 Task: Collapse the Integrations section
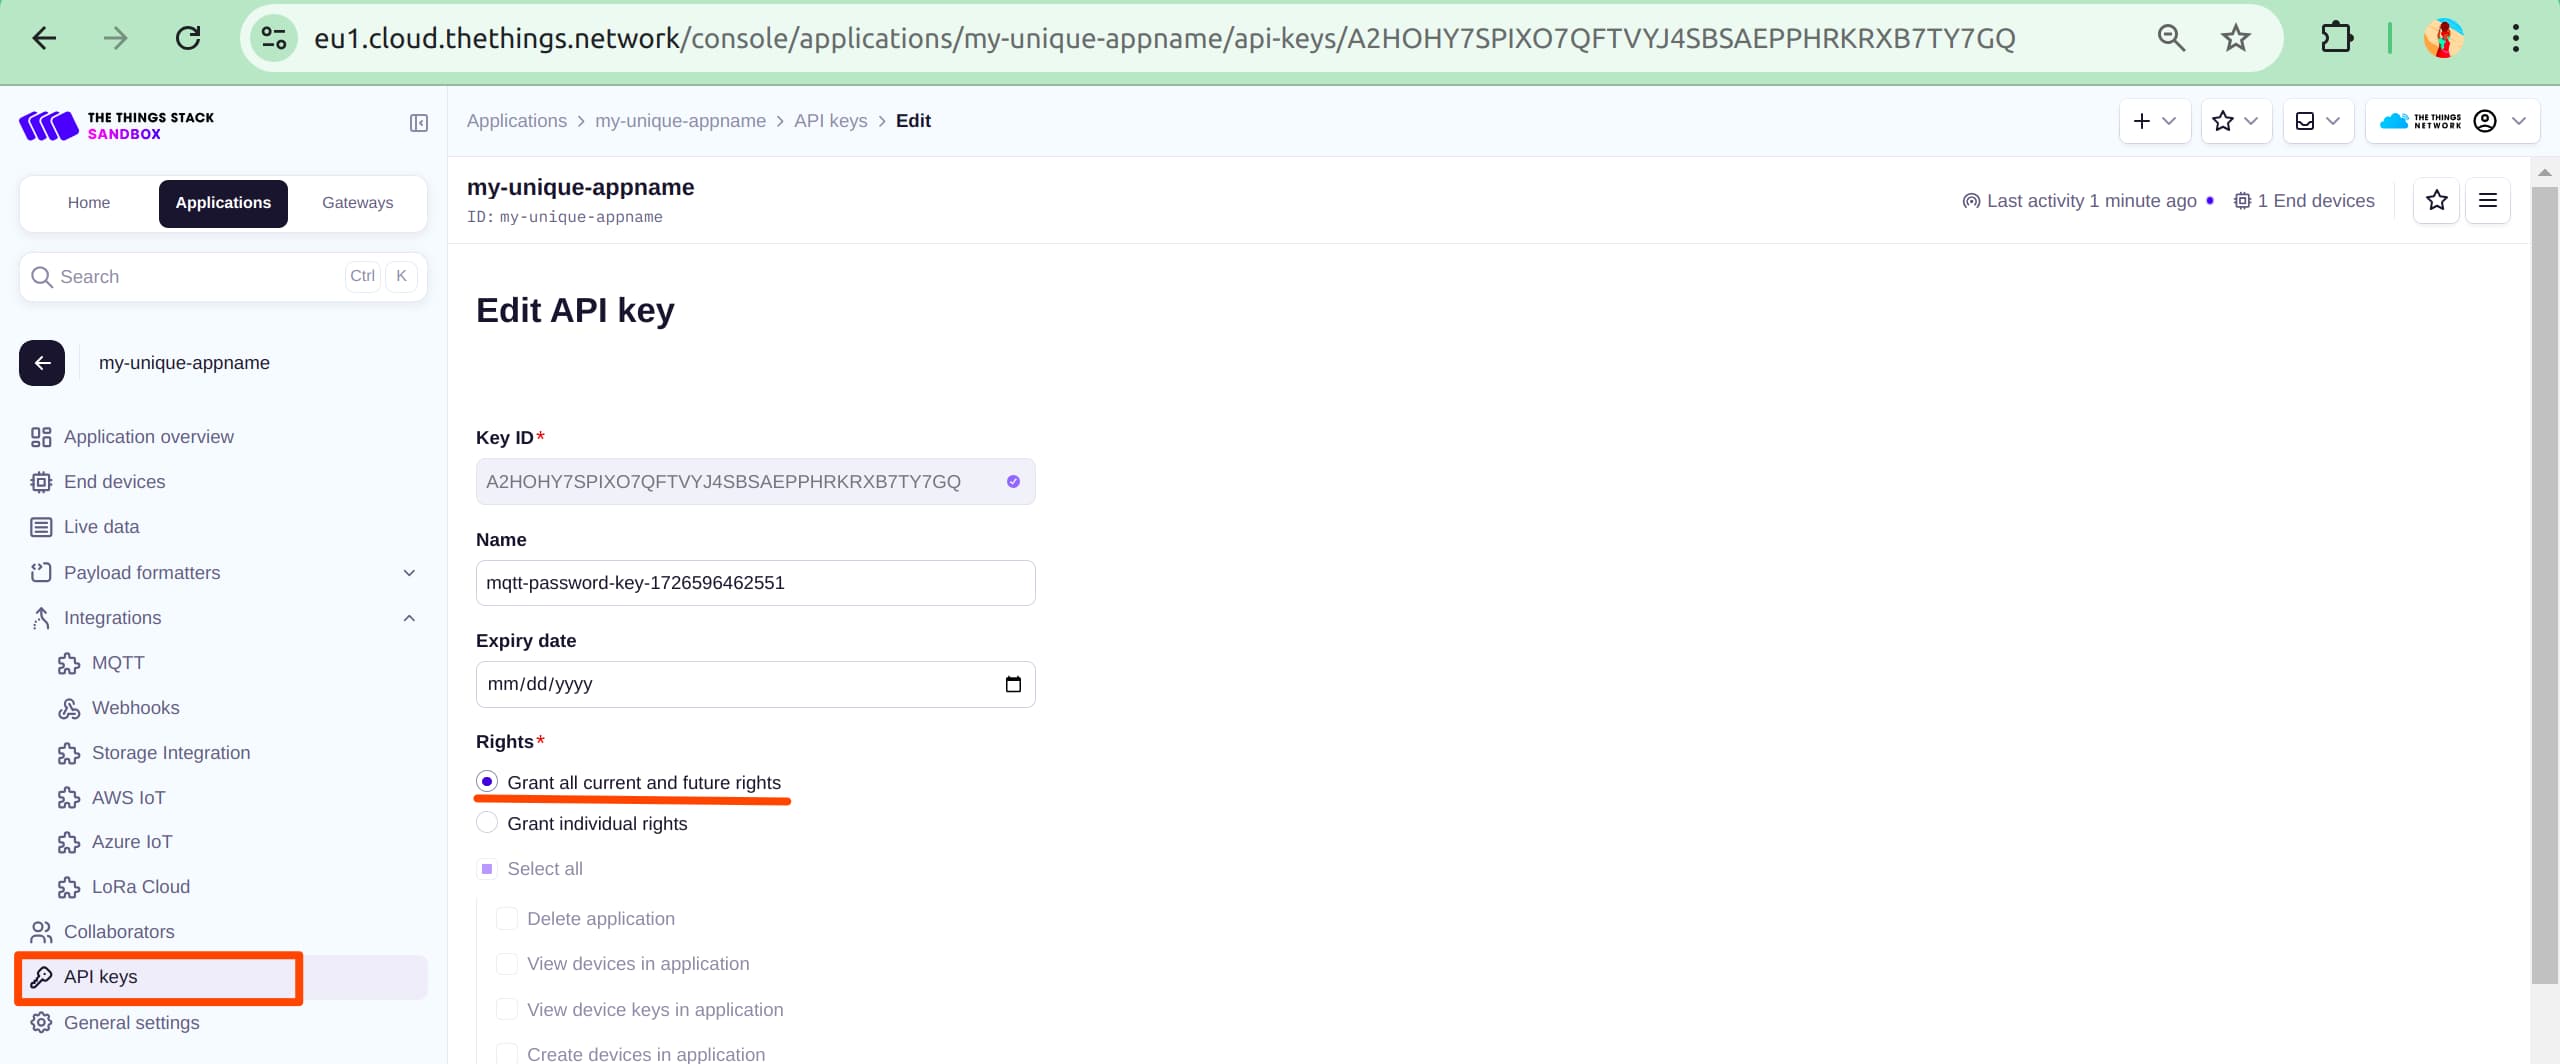pos(410,617)
